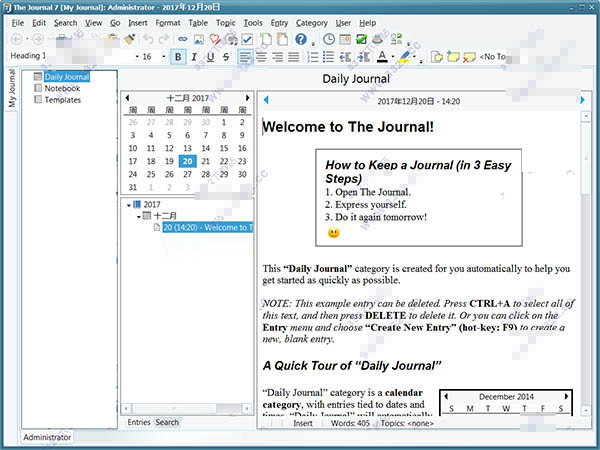Set paragraph to align right
This screenshot has width=600, height=450.
pyautogui.click(x=277, y=57)
